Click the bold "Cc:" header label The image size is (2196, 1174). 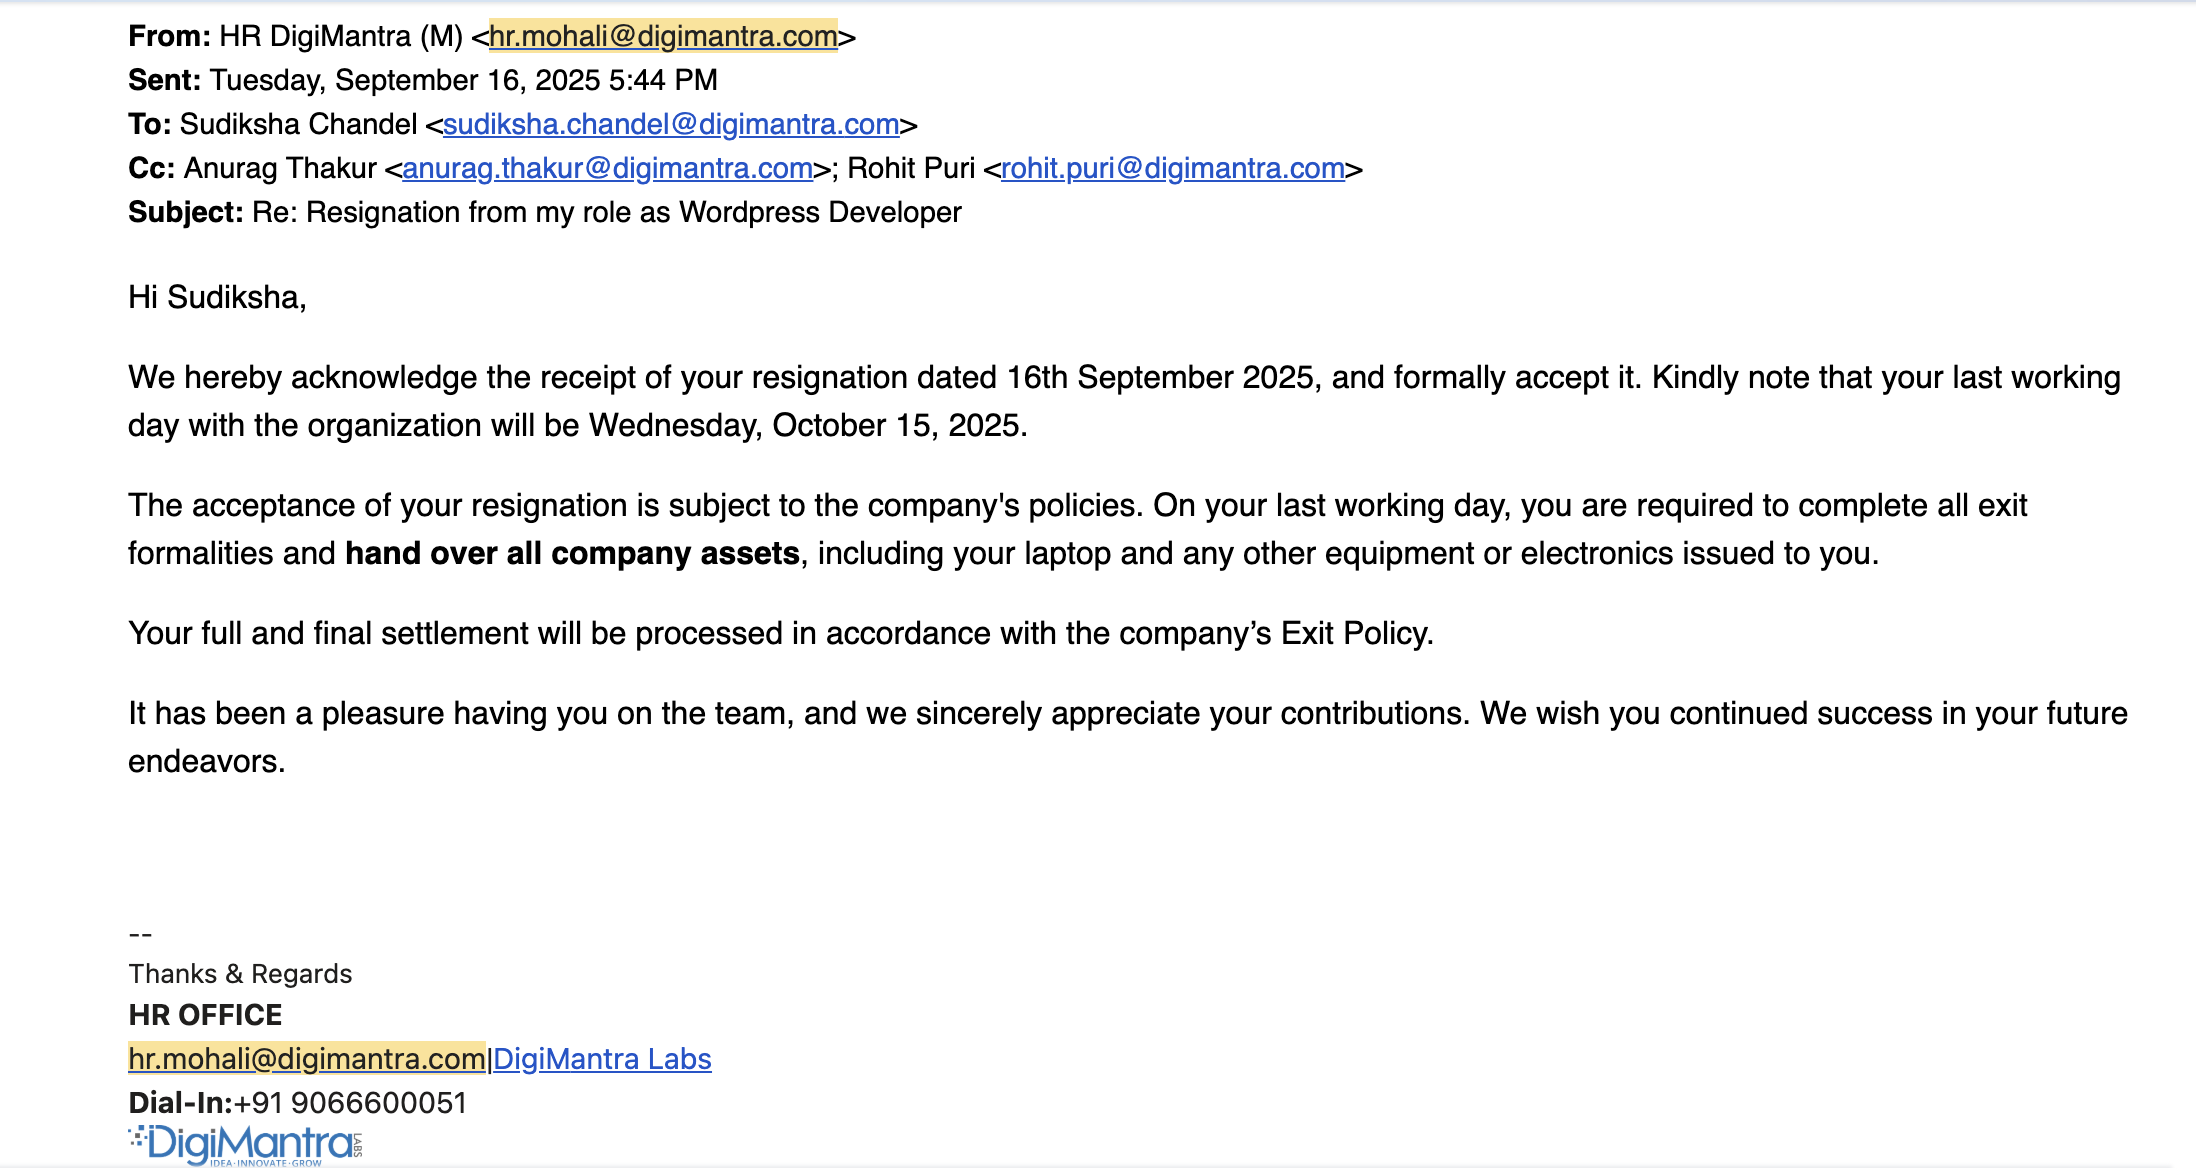click(152, 169)
